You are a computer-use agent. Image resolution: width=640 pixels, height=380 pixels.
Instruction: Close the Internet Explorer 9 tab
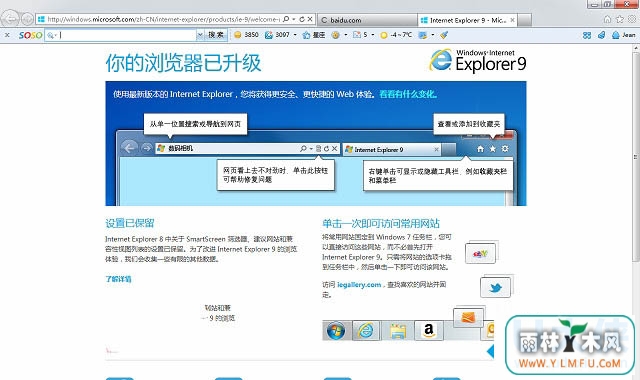tap(512, 20)
